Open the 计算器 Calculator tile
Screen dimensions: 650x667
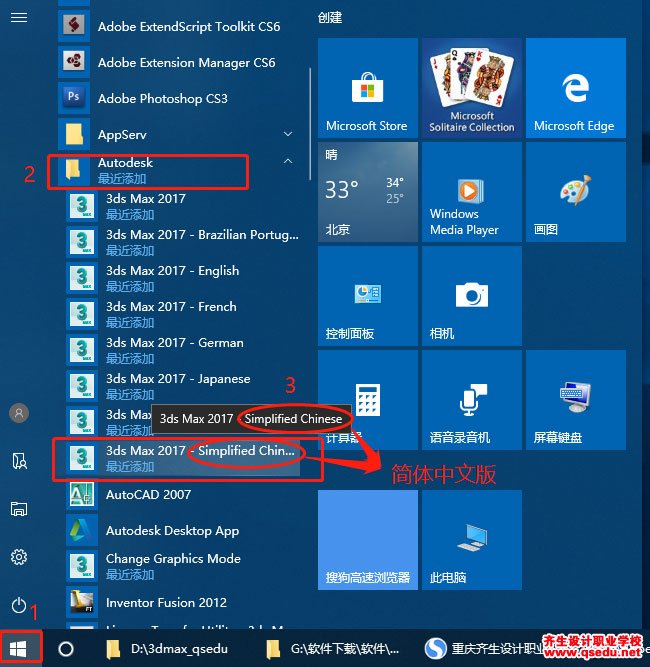pyautogui.click(x=368, y=400)
